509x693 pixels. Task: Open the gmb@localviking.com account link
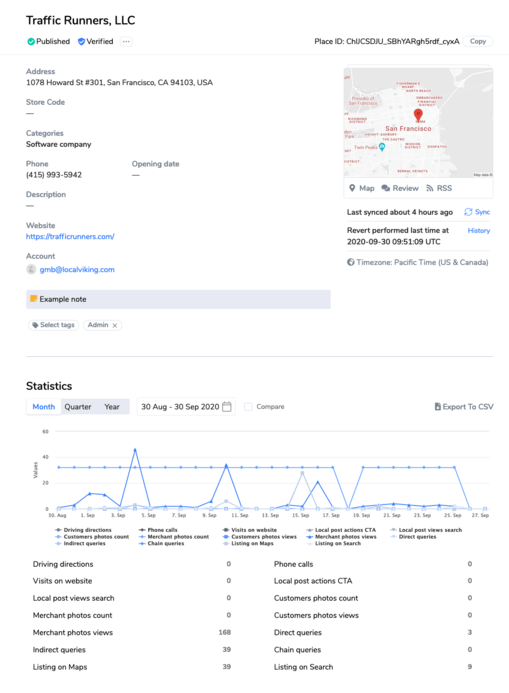click(77, 270)
